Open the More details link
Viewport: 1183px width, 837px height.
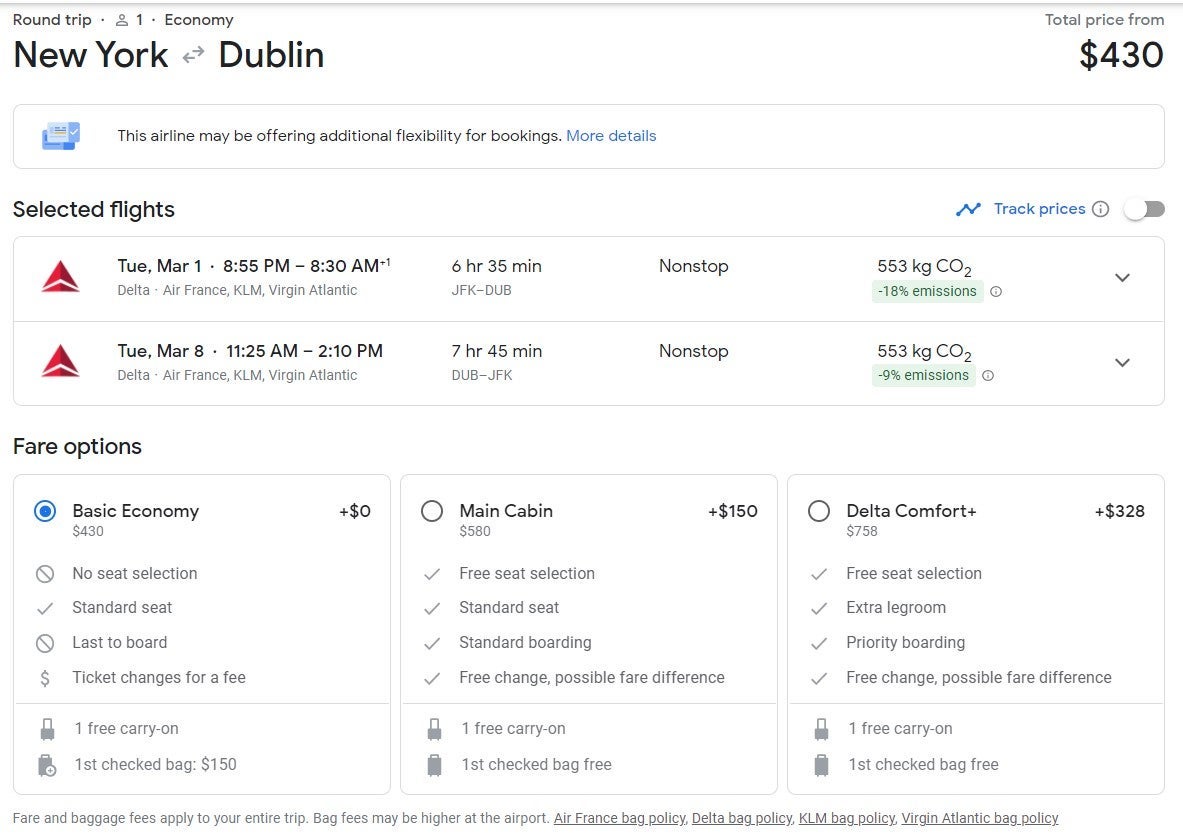611,136
